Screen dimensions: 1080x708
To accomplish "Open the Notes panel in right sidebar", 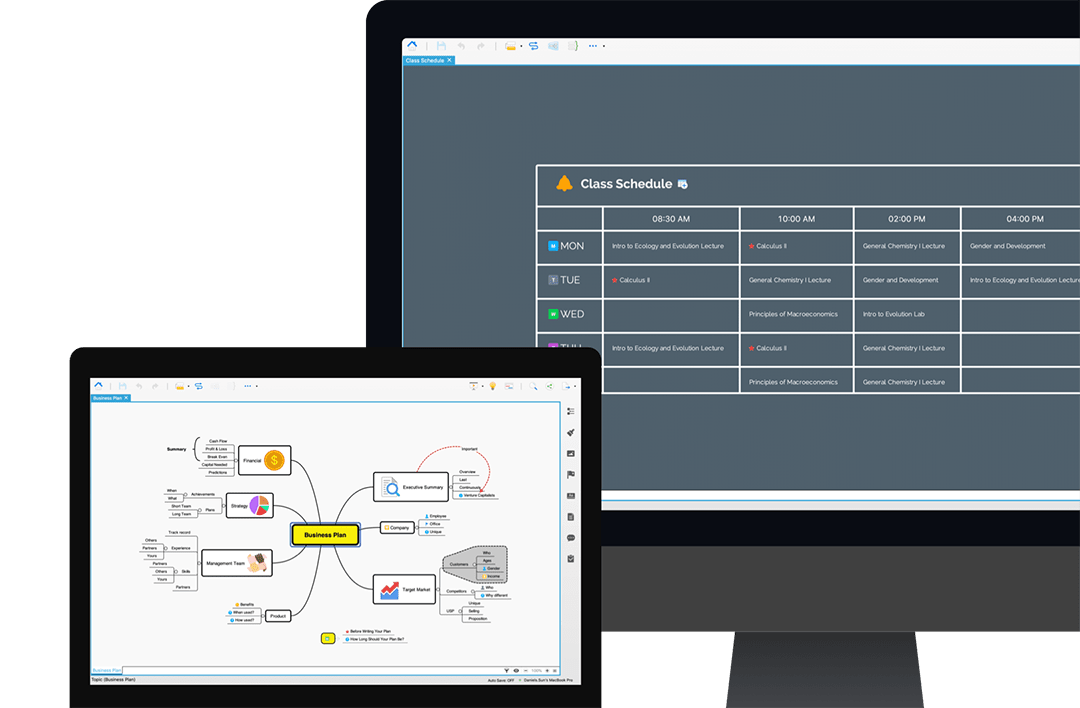I will [x=570, y=517].
